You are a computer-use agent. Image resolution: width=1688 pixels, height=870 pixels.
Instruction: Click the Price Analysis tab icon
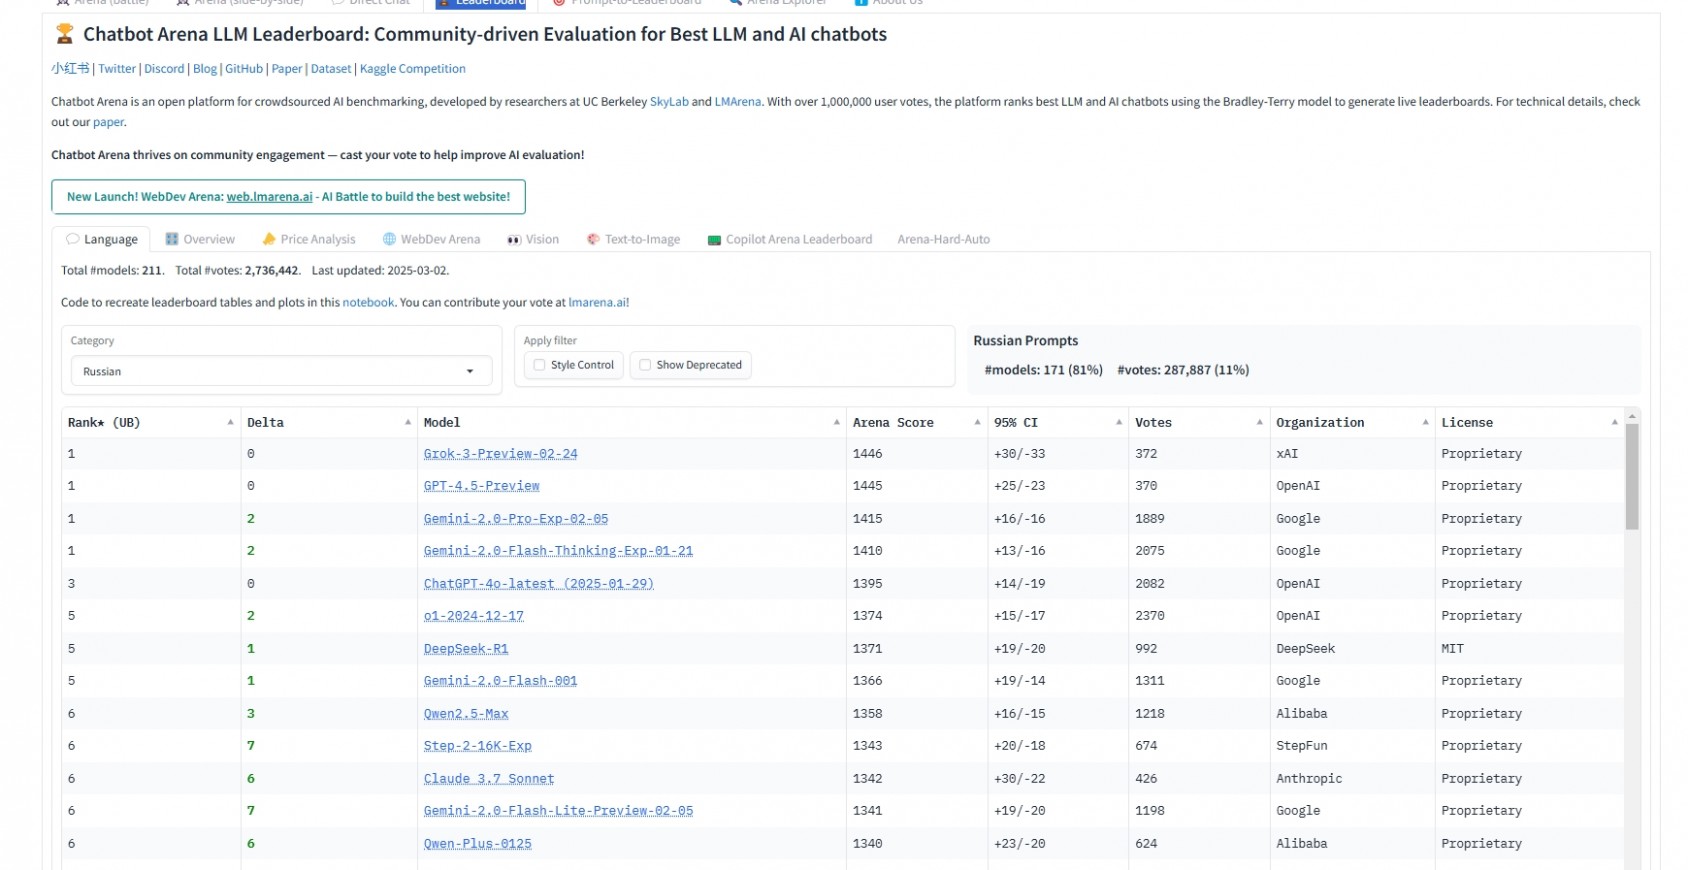pos(269,240)
